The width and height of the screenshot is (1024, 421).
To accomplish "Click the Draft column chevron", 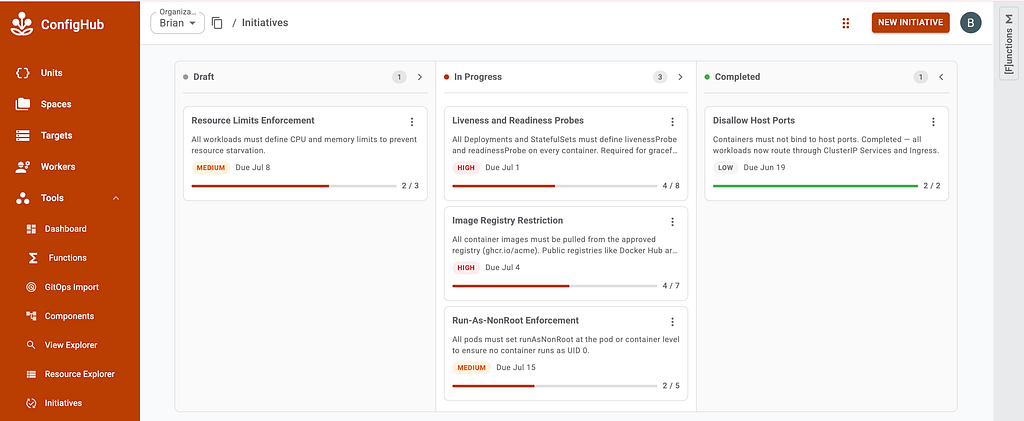I will [x=420, y=77].
